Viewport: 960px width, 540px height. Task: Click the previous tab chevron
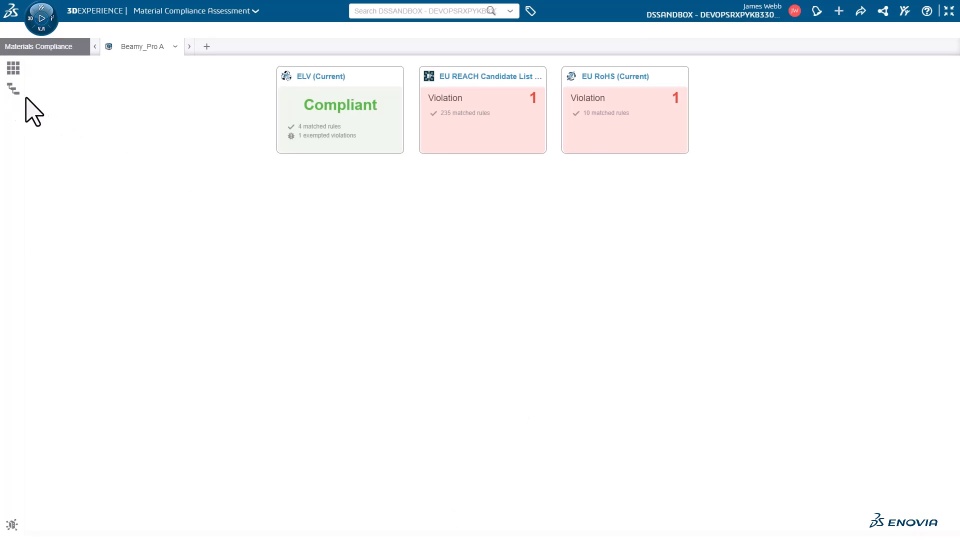click(95, 47)
